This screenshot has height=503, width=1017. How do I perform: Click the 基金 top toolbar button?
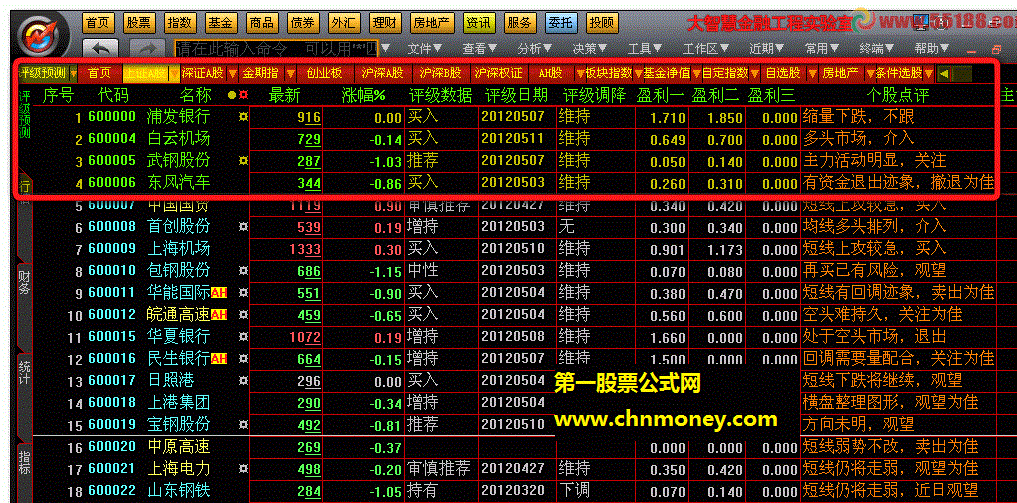tap(220, 23)
